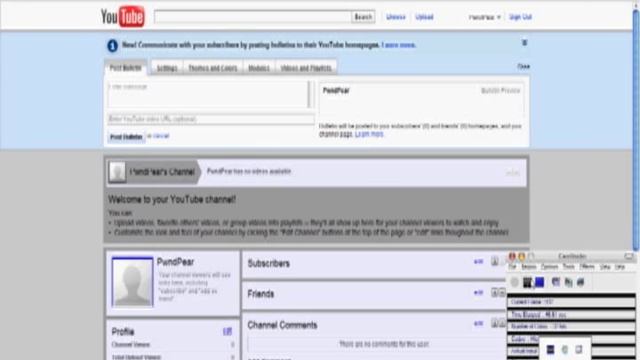Click the edit link in the channel banner
The height and width of the screenshot is (360, 640).
[513, 173]
